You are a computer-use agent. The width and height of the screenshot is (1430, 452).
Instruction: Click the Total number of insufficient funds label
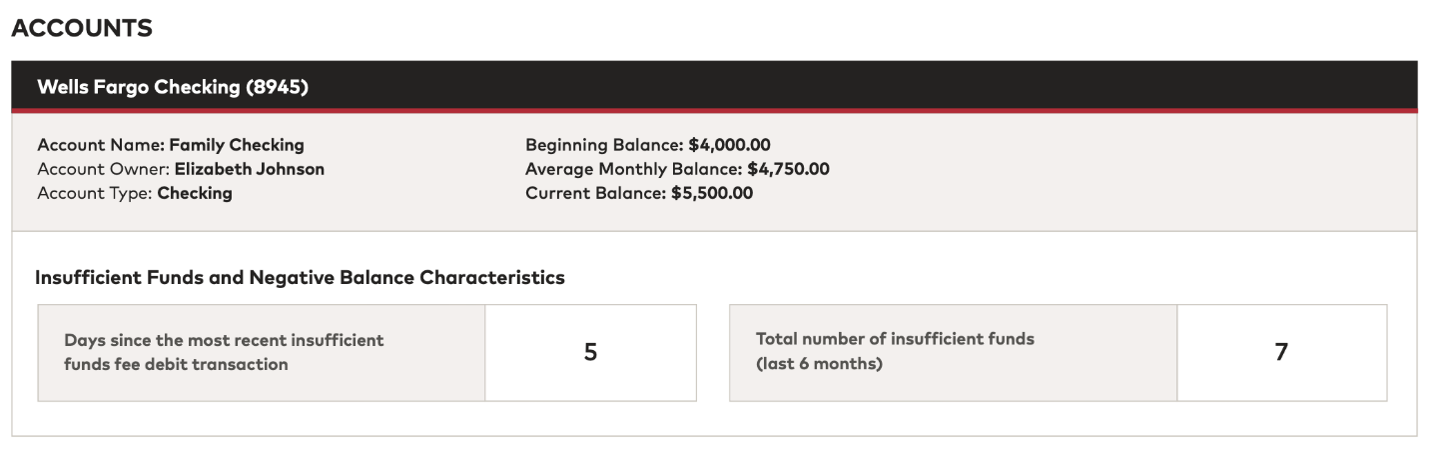(x=895, y=339)
